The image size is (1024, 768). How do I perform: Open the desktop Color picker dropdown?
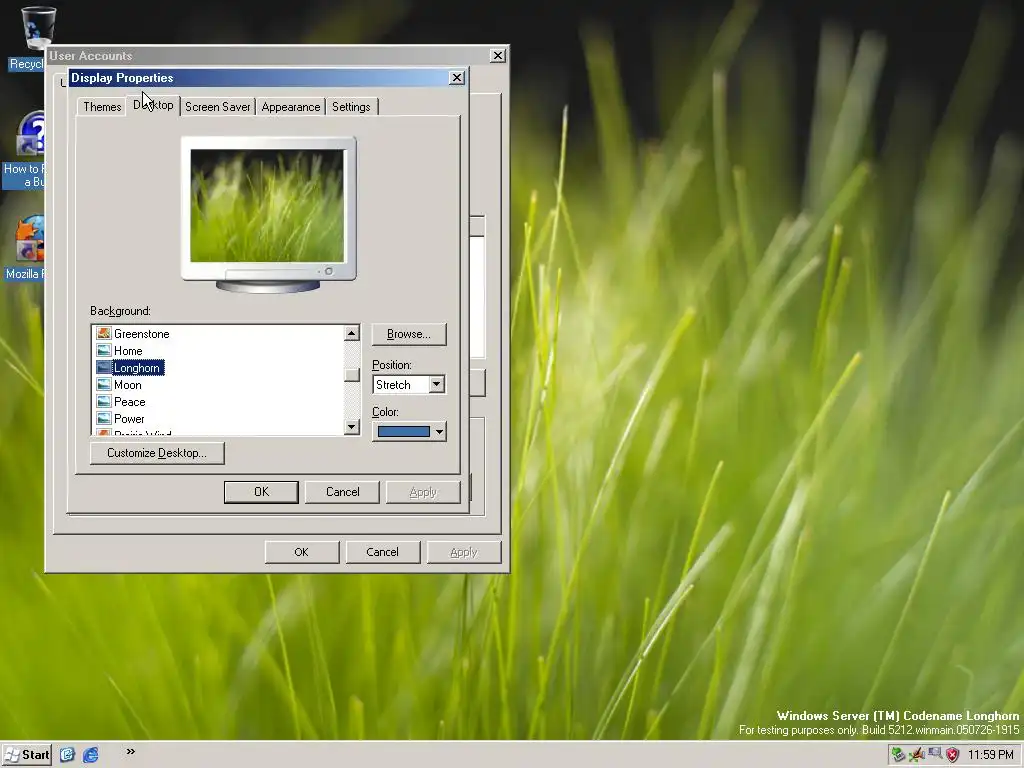pos(409,431)
